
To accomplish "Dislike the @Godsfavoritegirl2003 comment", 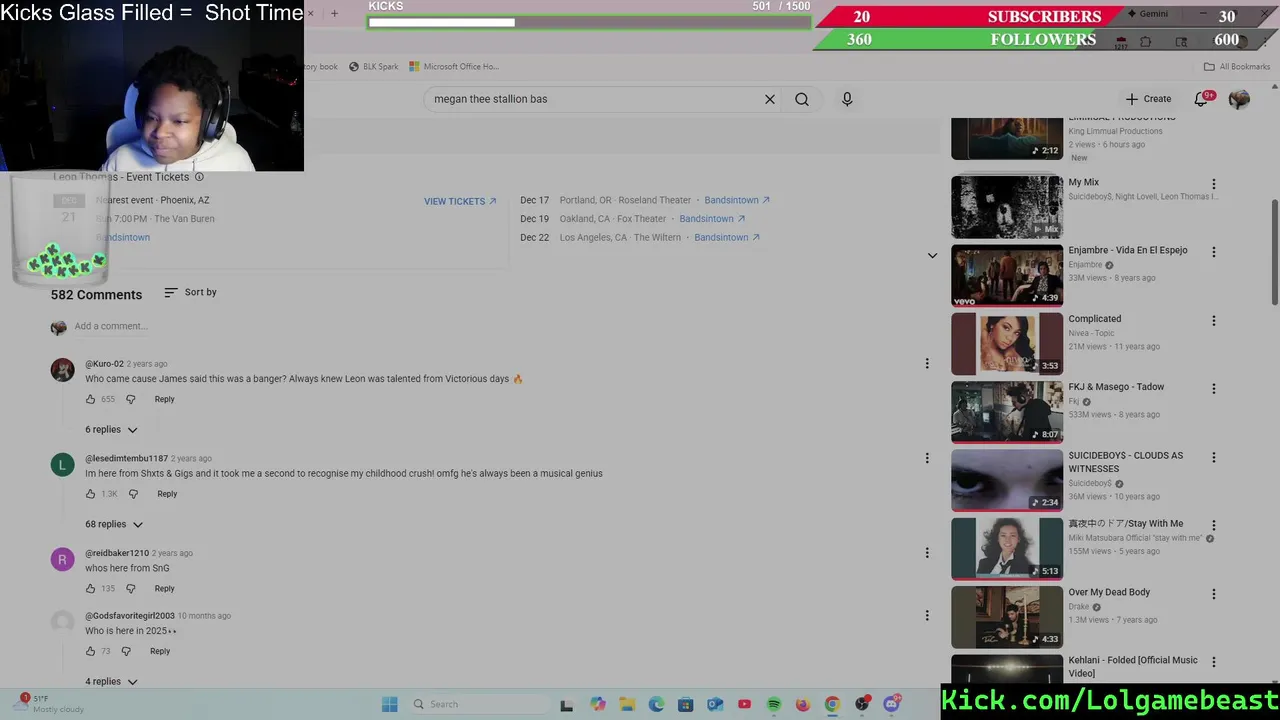I will [x=126, y=651].
